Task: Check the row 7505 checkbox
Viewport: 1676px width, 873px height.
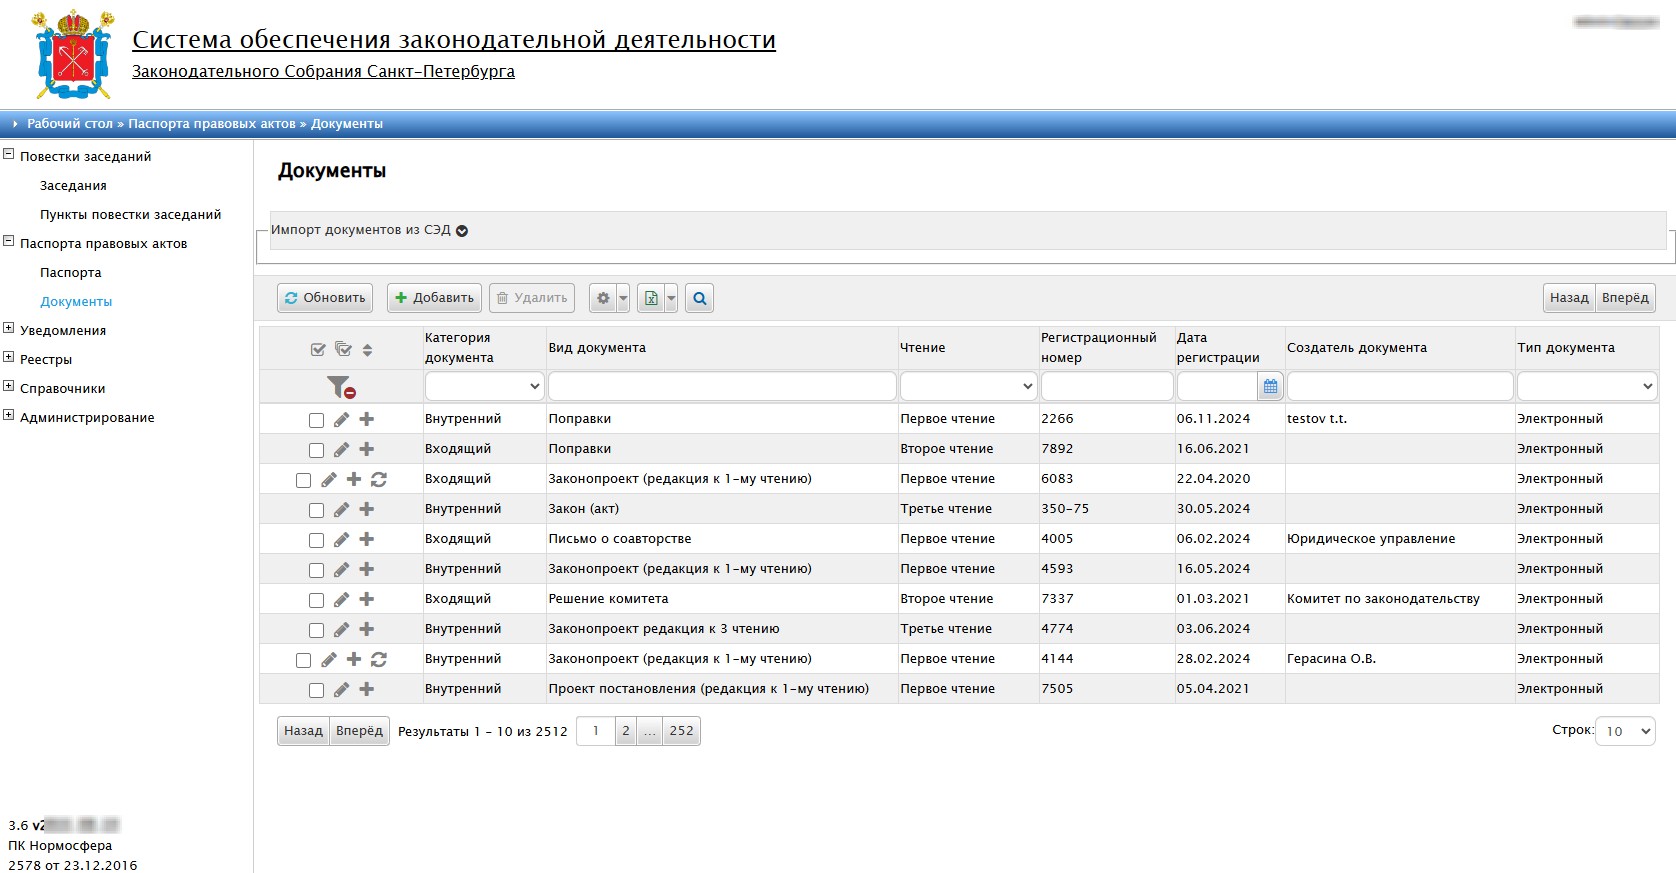Action: tap(316, 690)
